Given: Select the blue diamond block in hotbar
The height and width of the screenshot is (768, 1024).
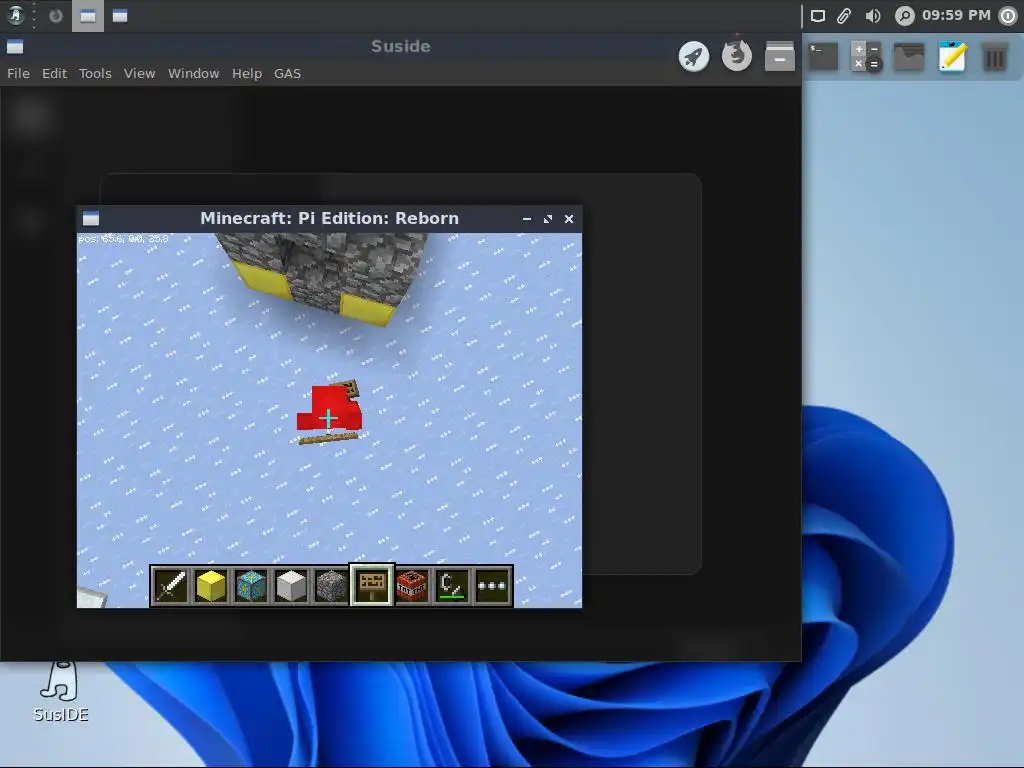Looking at the screenshot, I should click(251, 586).
